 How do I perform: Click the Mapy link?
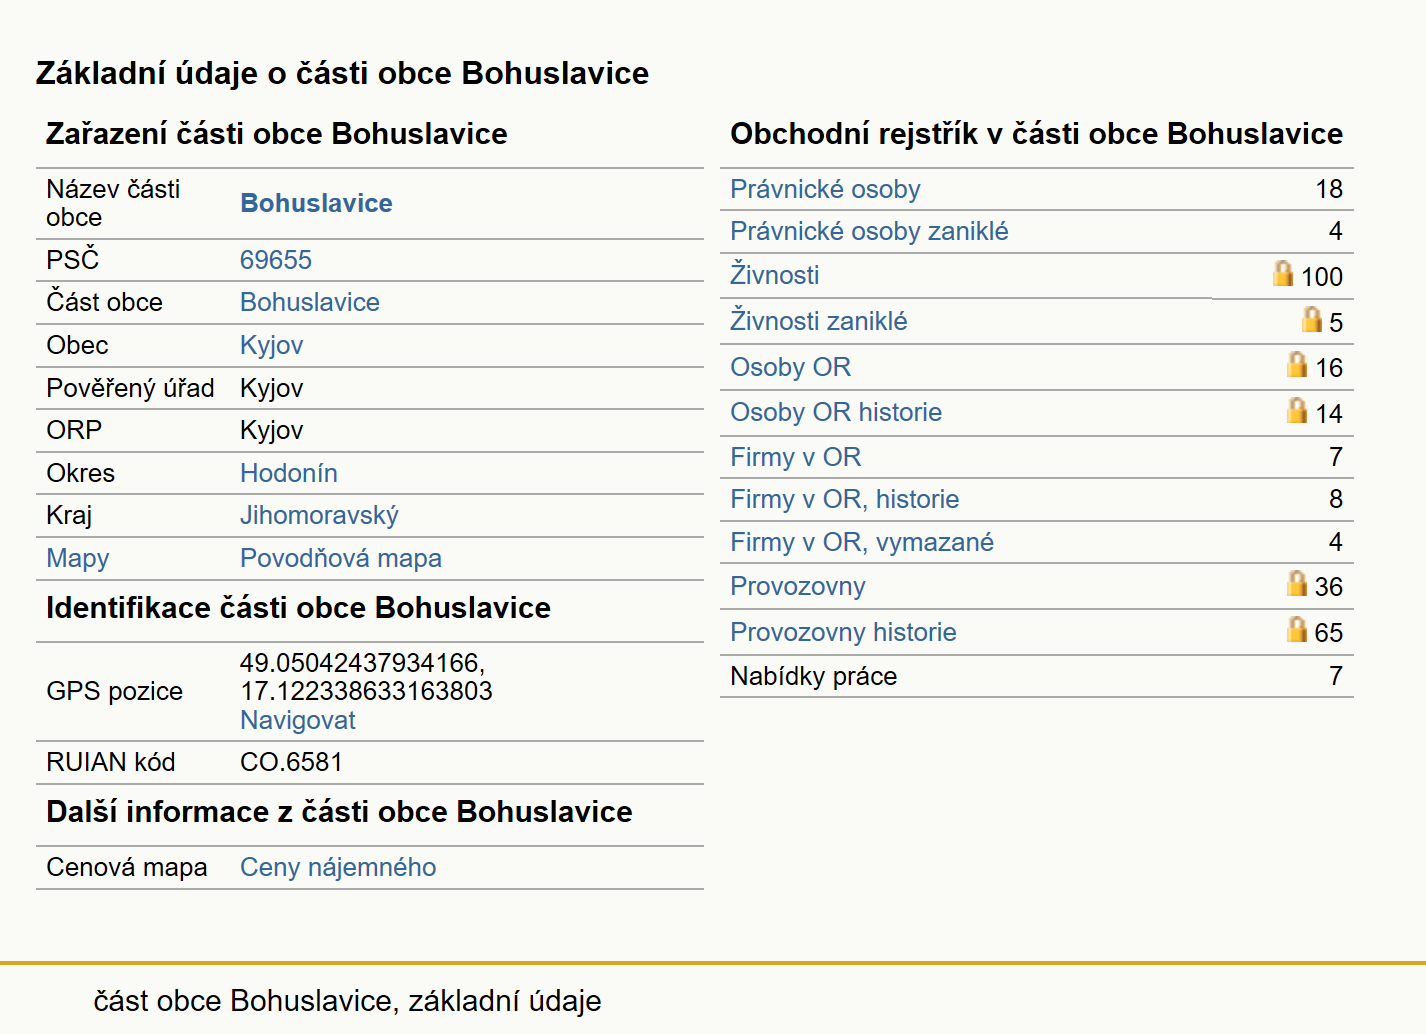78,558
